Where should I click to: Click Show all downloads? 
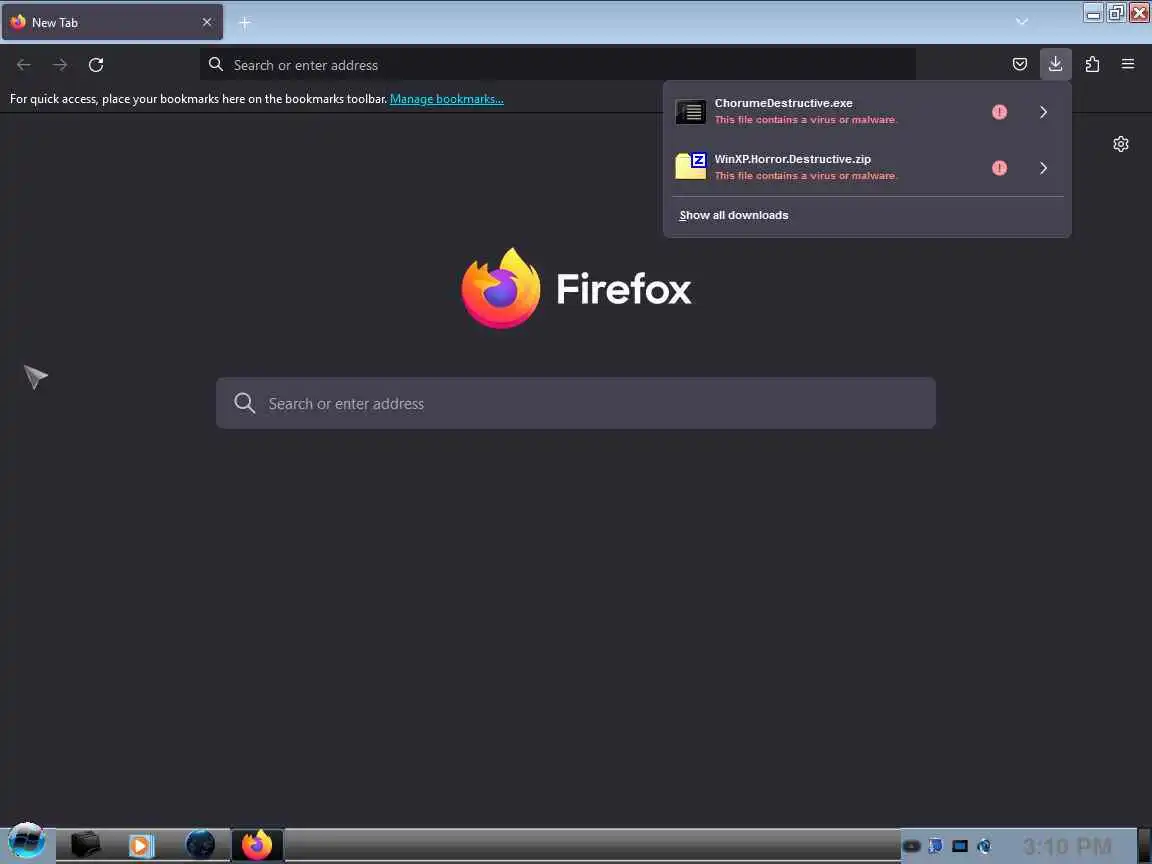[734, 215]
